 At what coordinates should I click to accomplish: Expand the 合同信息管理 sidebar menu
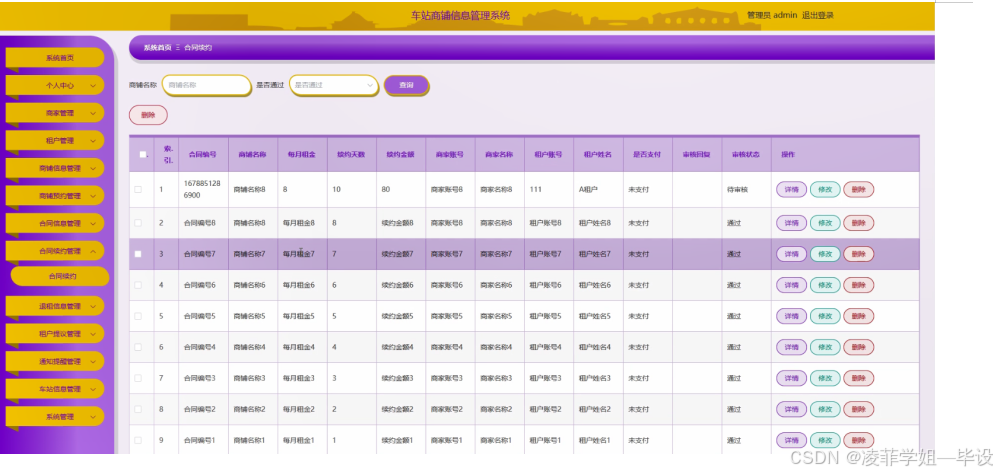click(55, 223)
